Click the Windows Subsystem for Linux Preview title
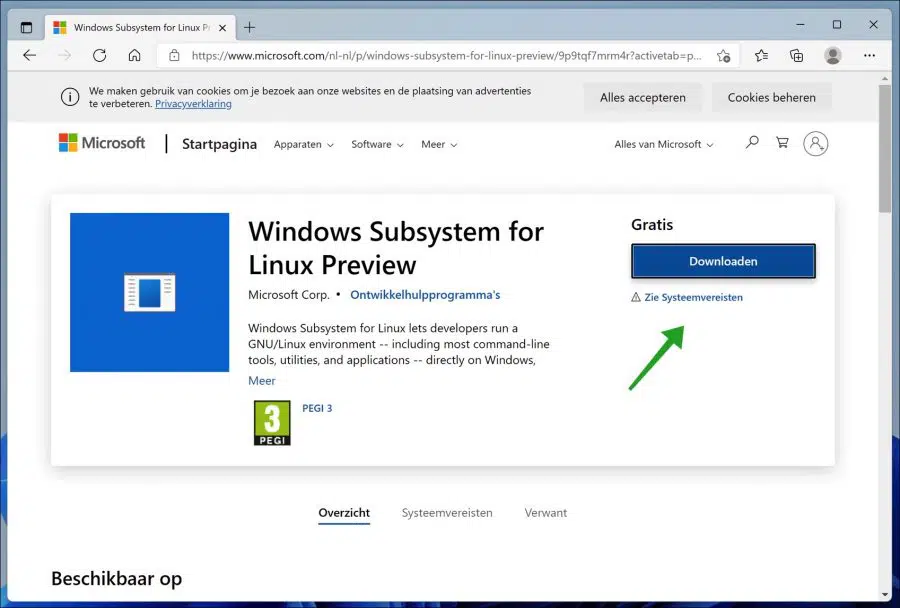 click(x=396, y=248)
